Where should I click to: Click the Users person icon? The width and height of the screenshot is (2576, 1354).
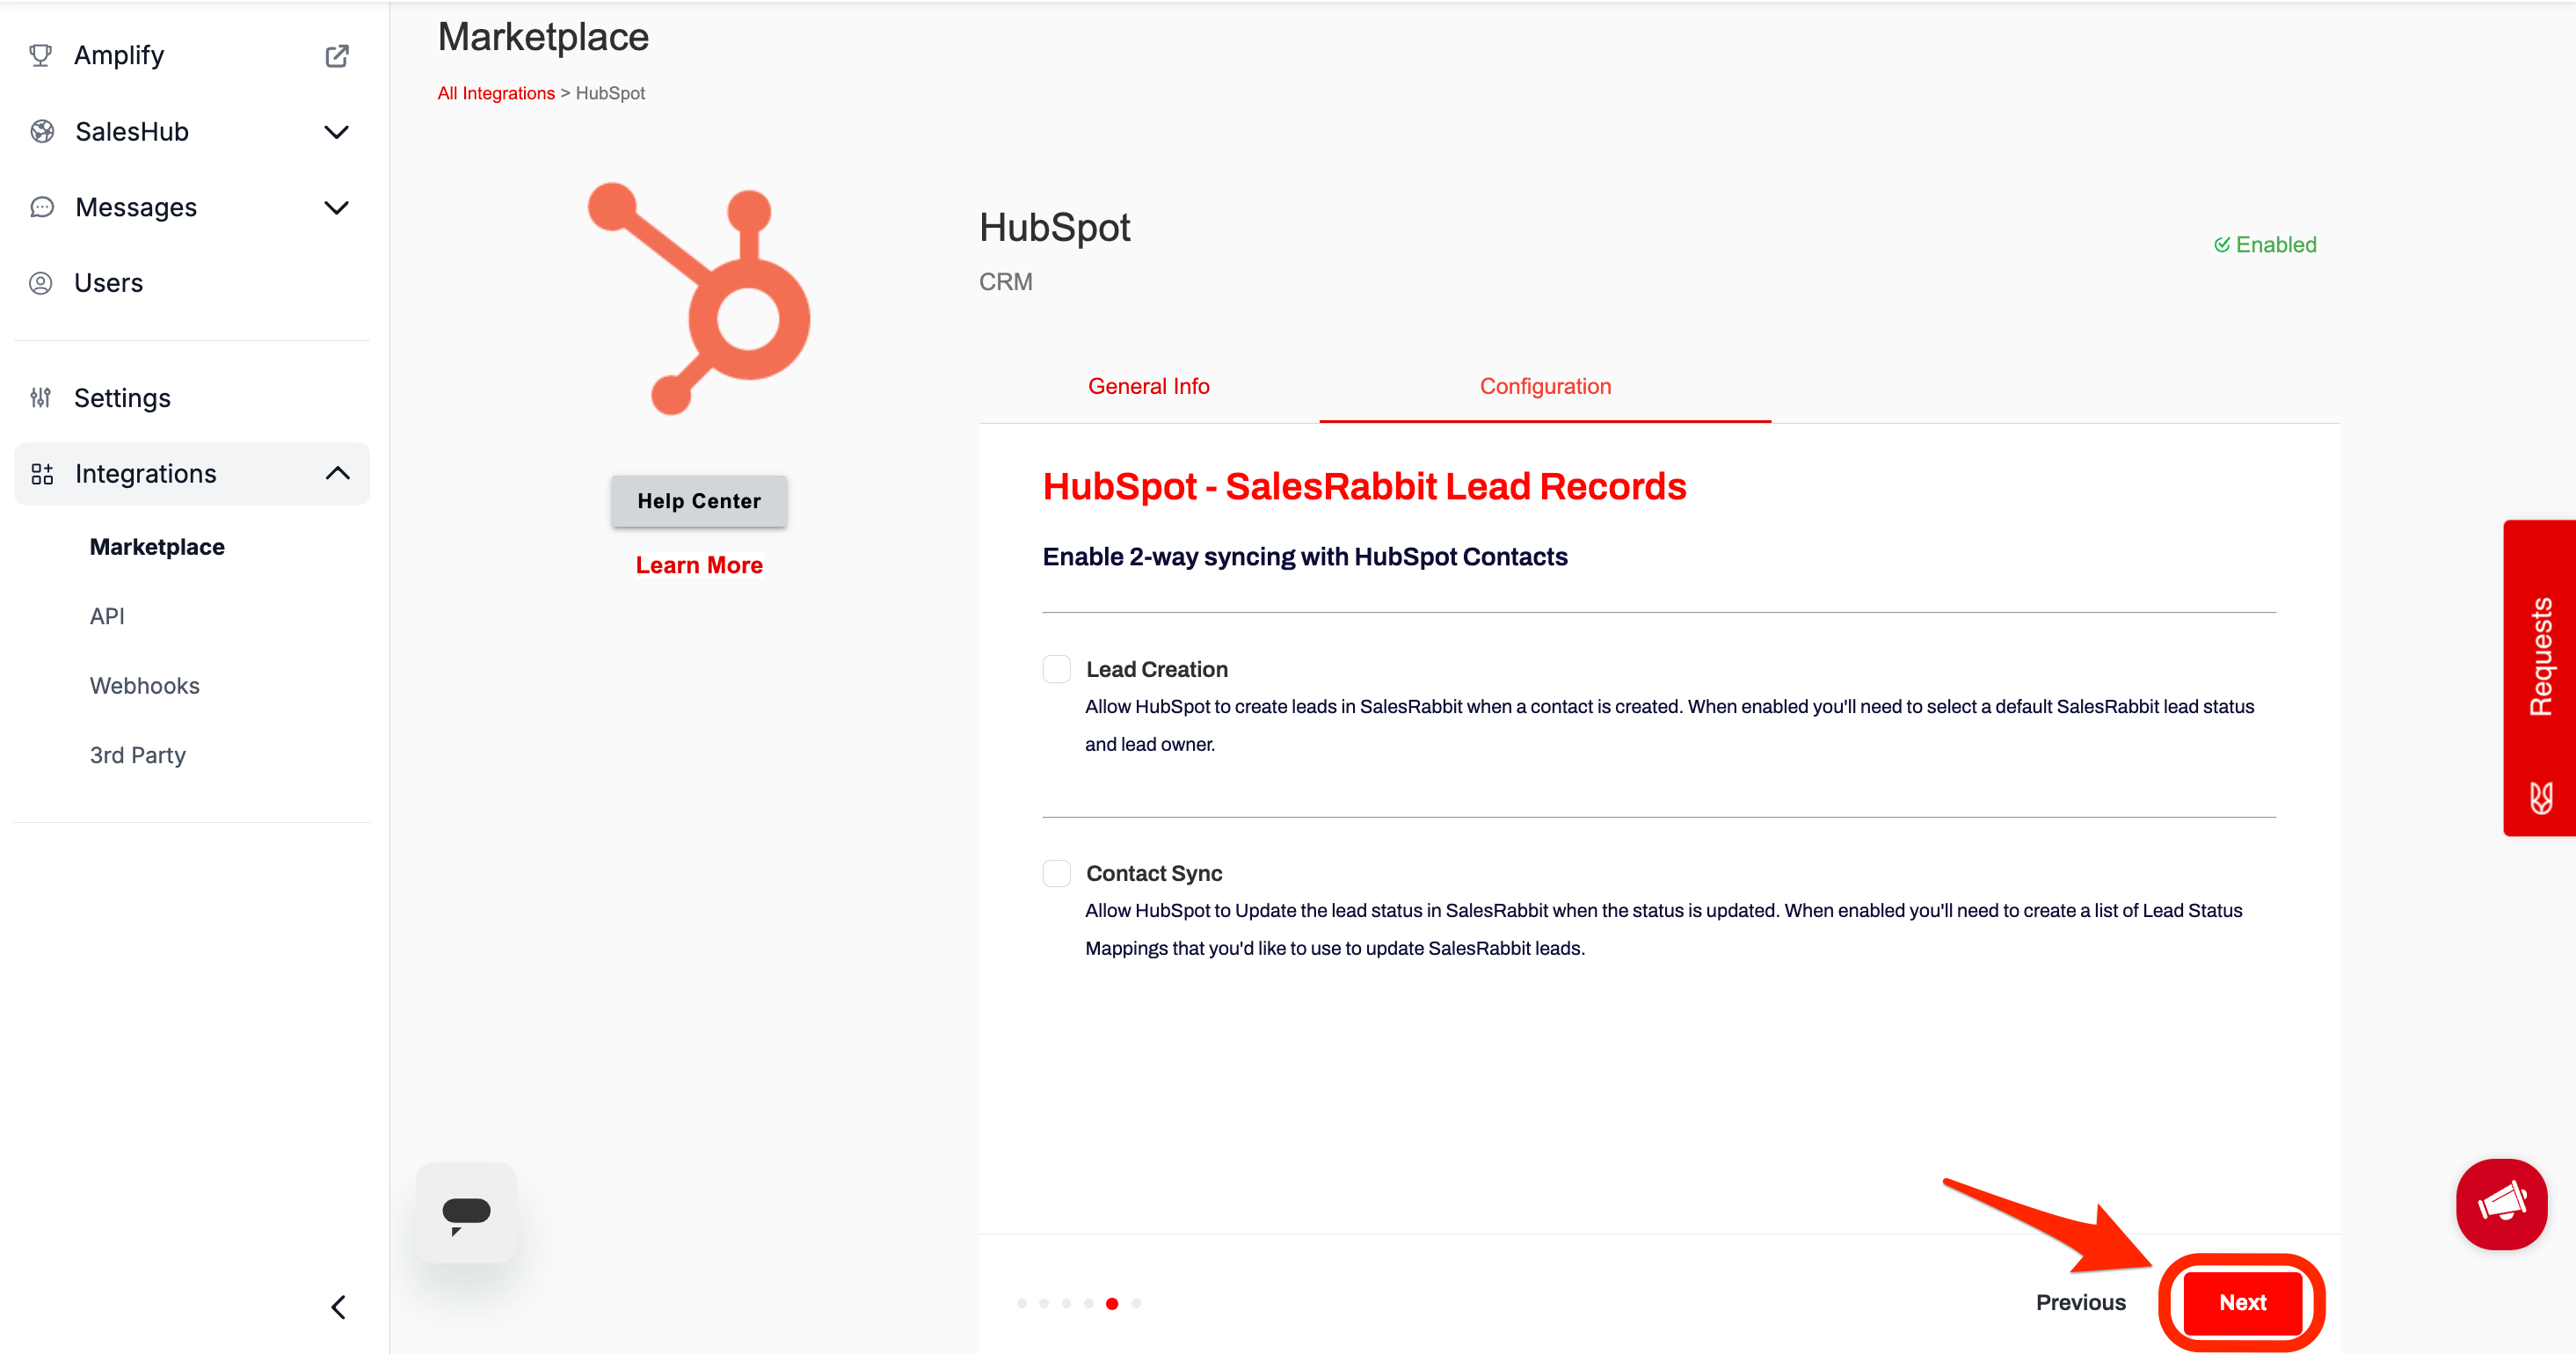coord(40,283)
